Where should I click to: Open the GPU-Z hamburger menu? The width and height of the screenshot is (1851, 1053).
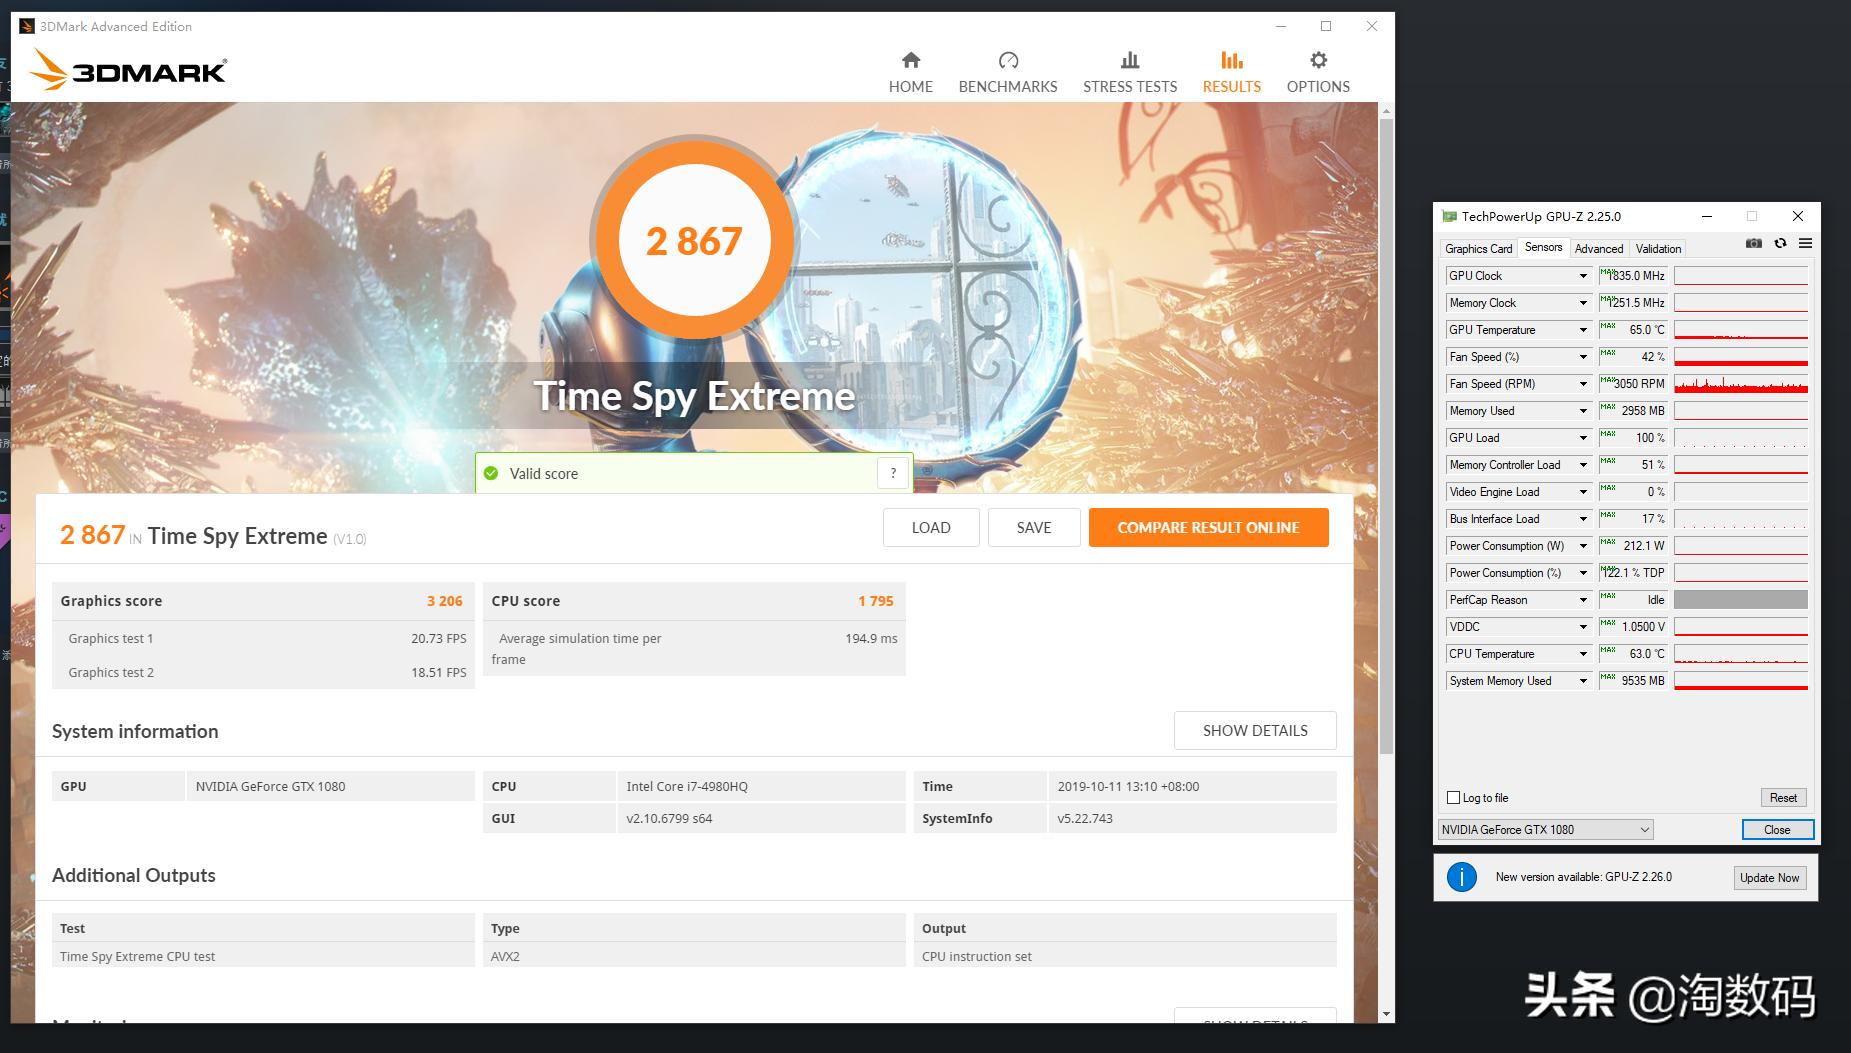click(1805, 243)
